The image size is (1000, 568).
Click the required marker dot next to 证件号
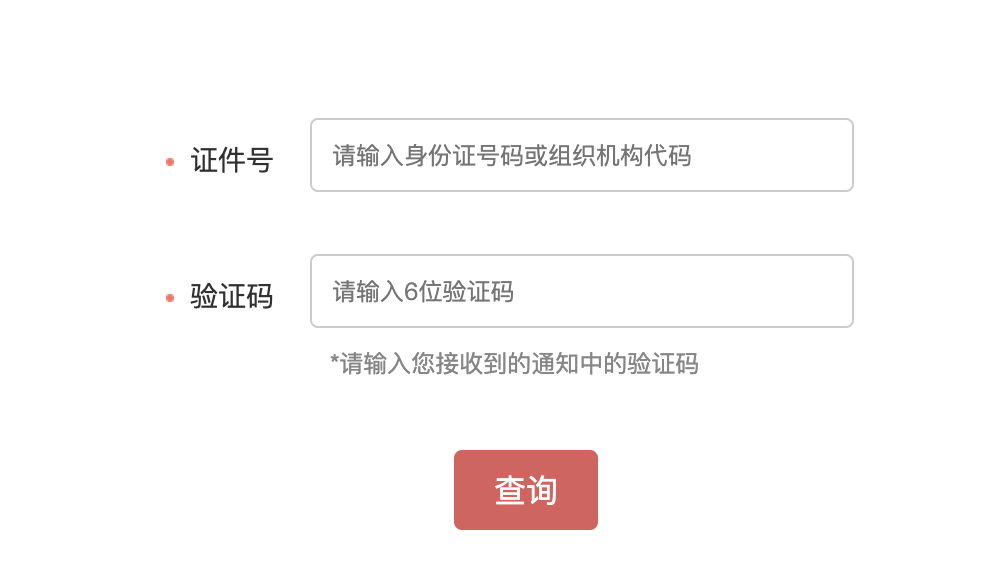point(170,161)
